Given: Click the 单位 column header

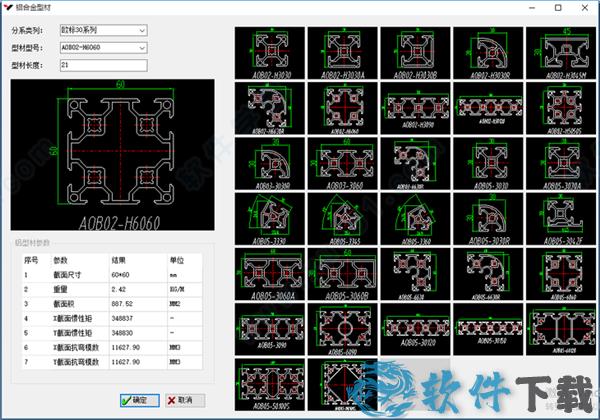Looking at the screenshot, I should (x=177, y=260).
